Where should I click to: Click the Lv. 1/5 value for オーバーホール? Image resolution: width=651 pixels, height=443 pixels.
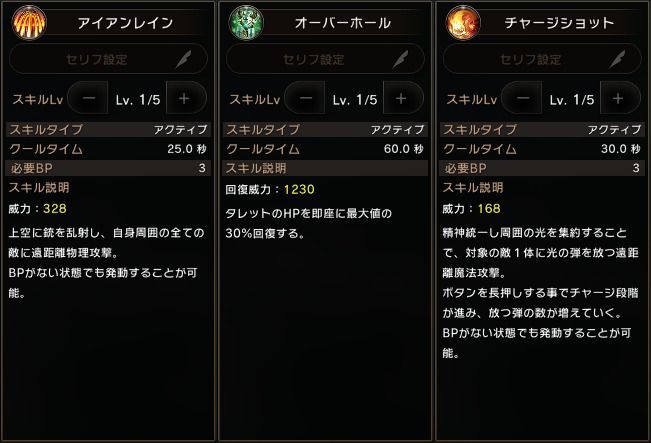(353, 98)
